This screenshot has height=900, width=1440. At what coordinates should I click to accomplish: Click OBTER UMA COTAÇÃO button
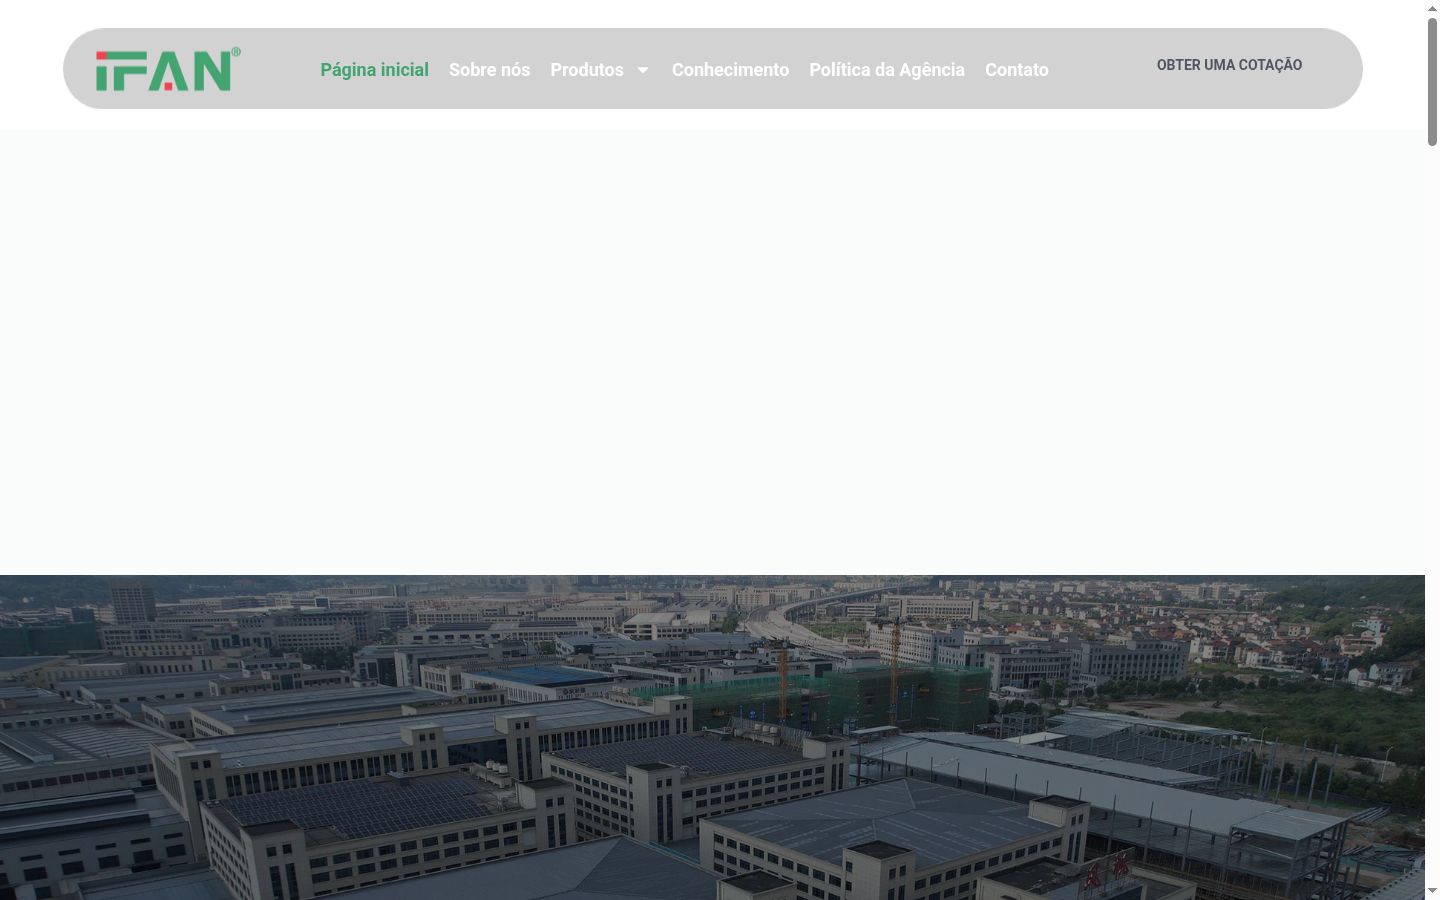[x=1229, y=65]
